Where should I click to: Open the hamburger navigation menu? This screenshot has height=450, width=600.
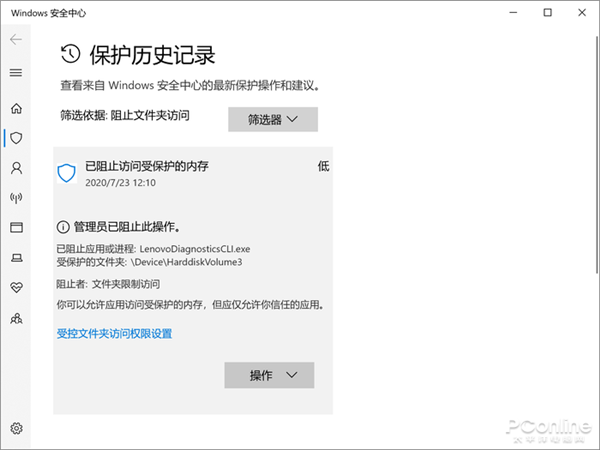pos(16,72)
